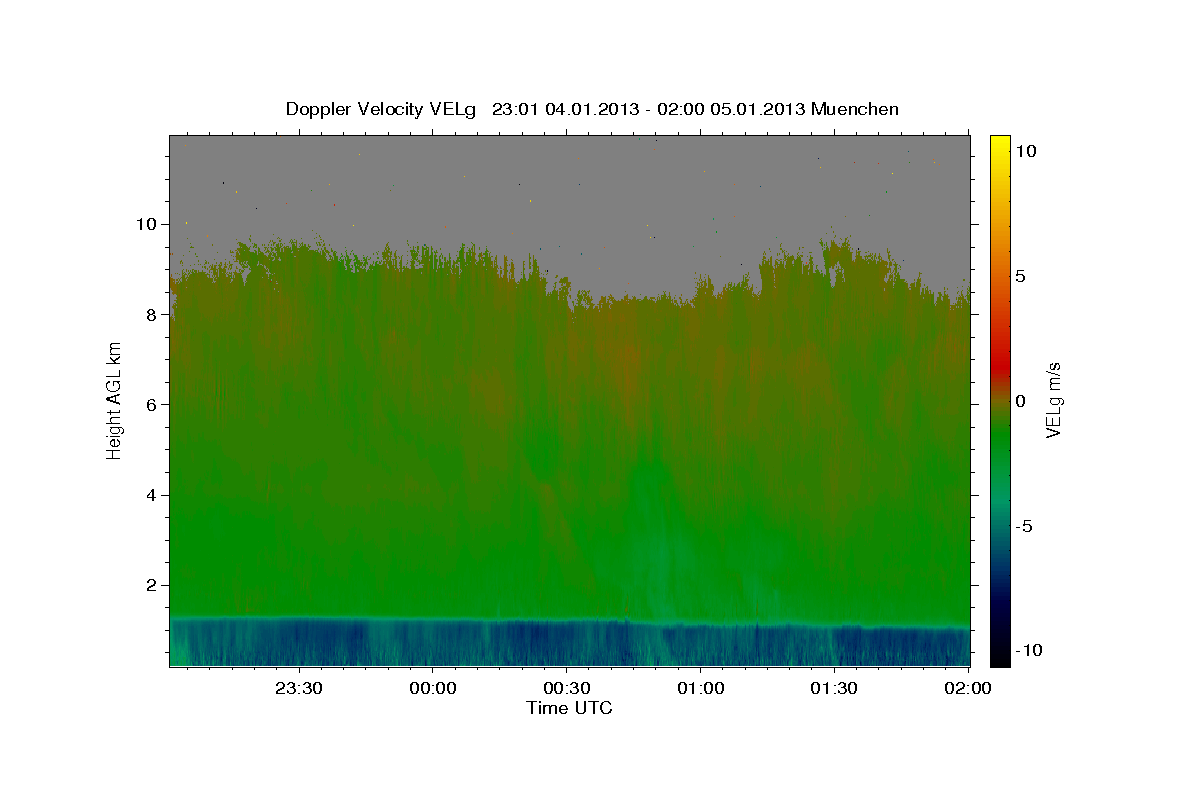1200x800 pixels.
Task: Click the 'VELg m/s' colorbar label
Action: (x=1052, y=401)
